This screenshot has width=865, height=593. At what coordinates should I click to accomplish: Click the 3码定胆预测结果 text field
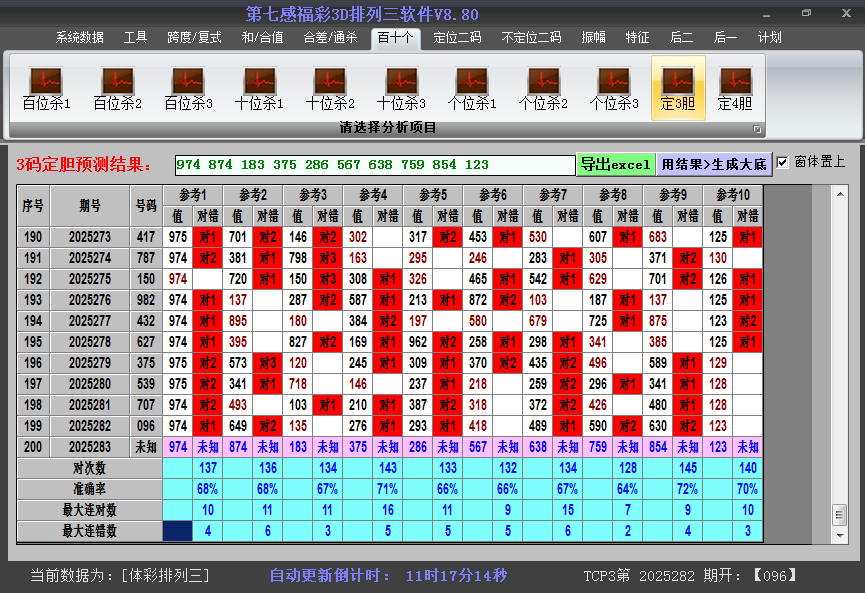point(373,165)
